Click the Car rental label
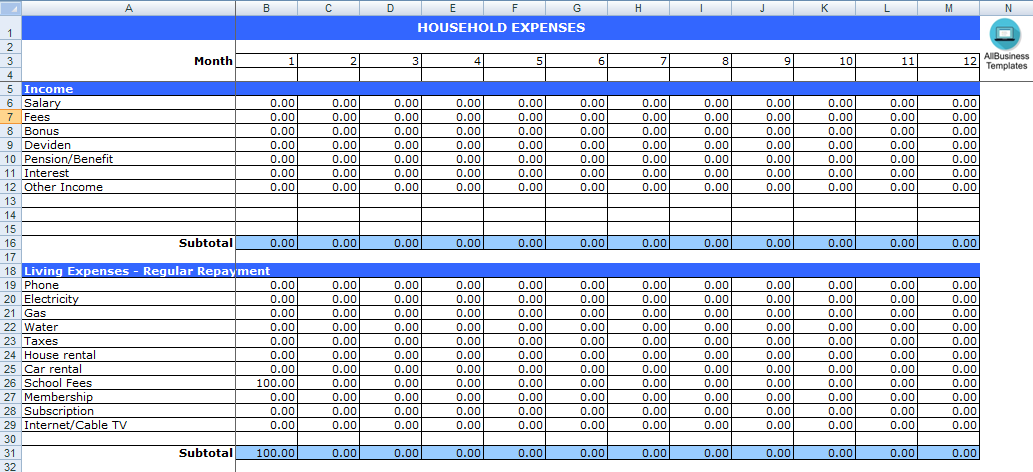Viewport: 1033px width, 472px height. 53,369
